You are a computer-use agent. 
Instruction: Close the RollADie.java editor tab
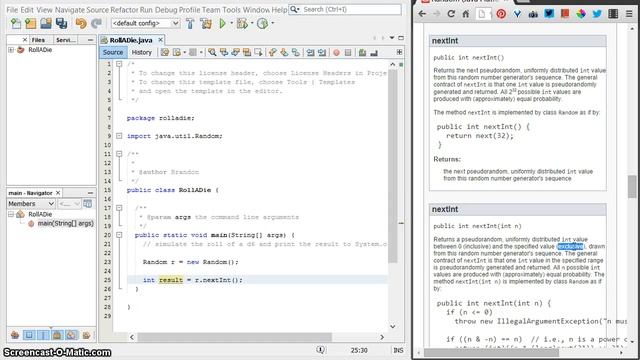coord(160,40)
